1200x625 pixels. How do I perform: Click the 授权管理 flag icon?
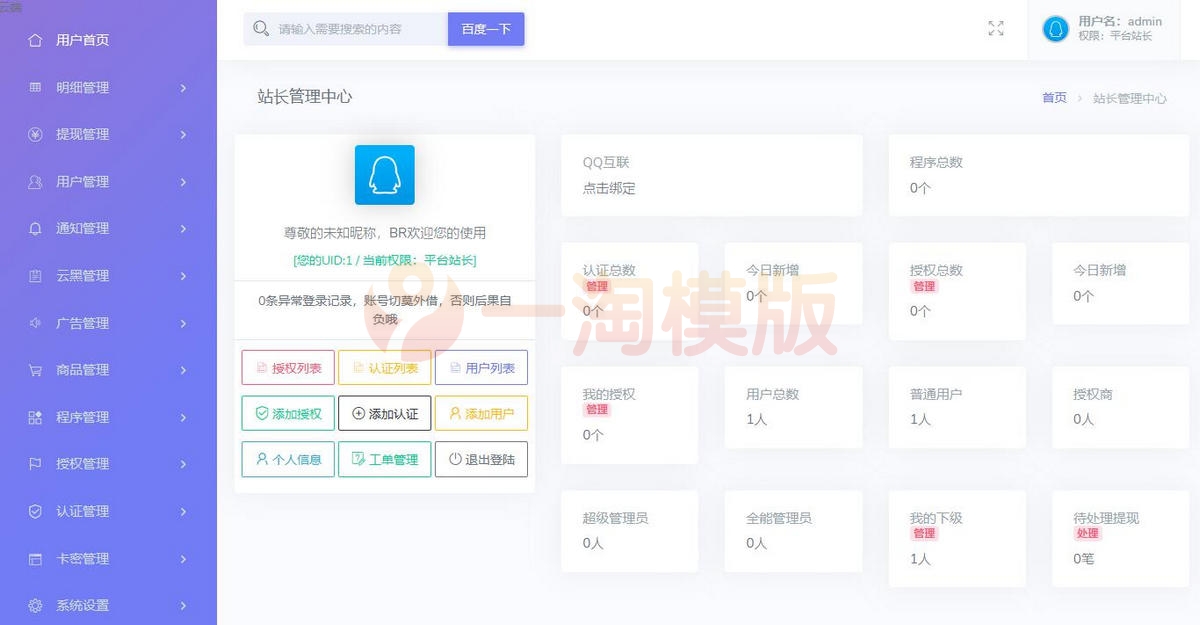pyautogui.click(x=36, y=464)
